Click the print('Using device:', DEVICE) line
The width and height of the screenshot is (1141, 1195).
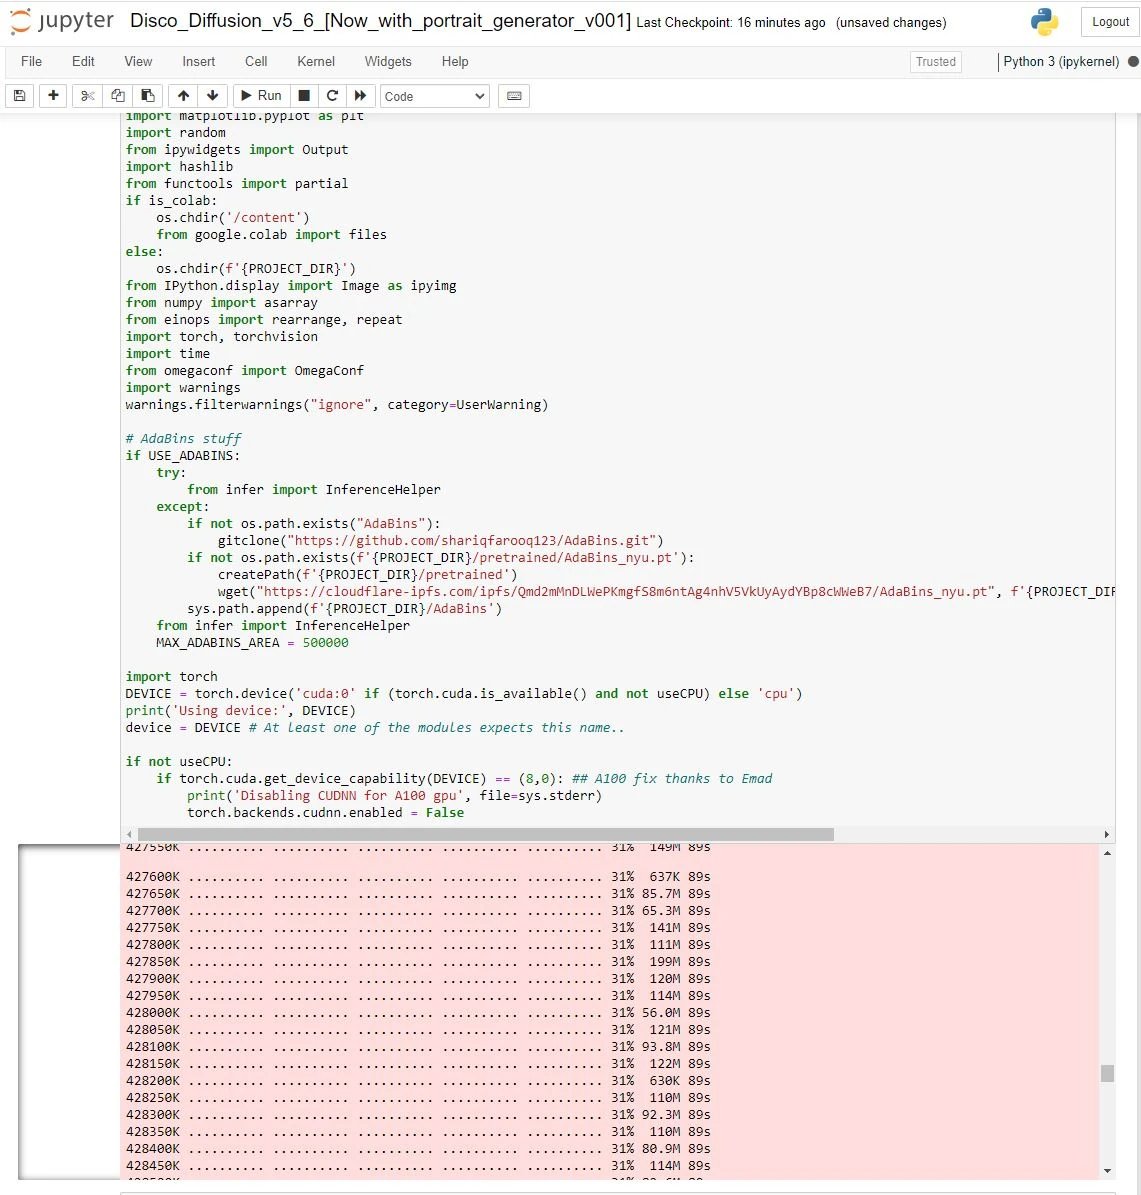tap(241, 710)
